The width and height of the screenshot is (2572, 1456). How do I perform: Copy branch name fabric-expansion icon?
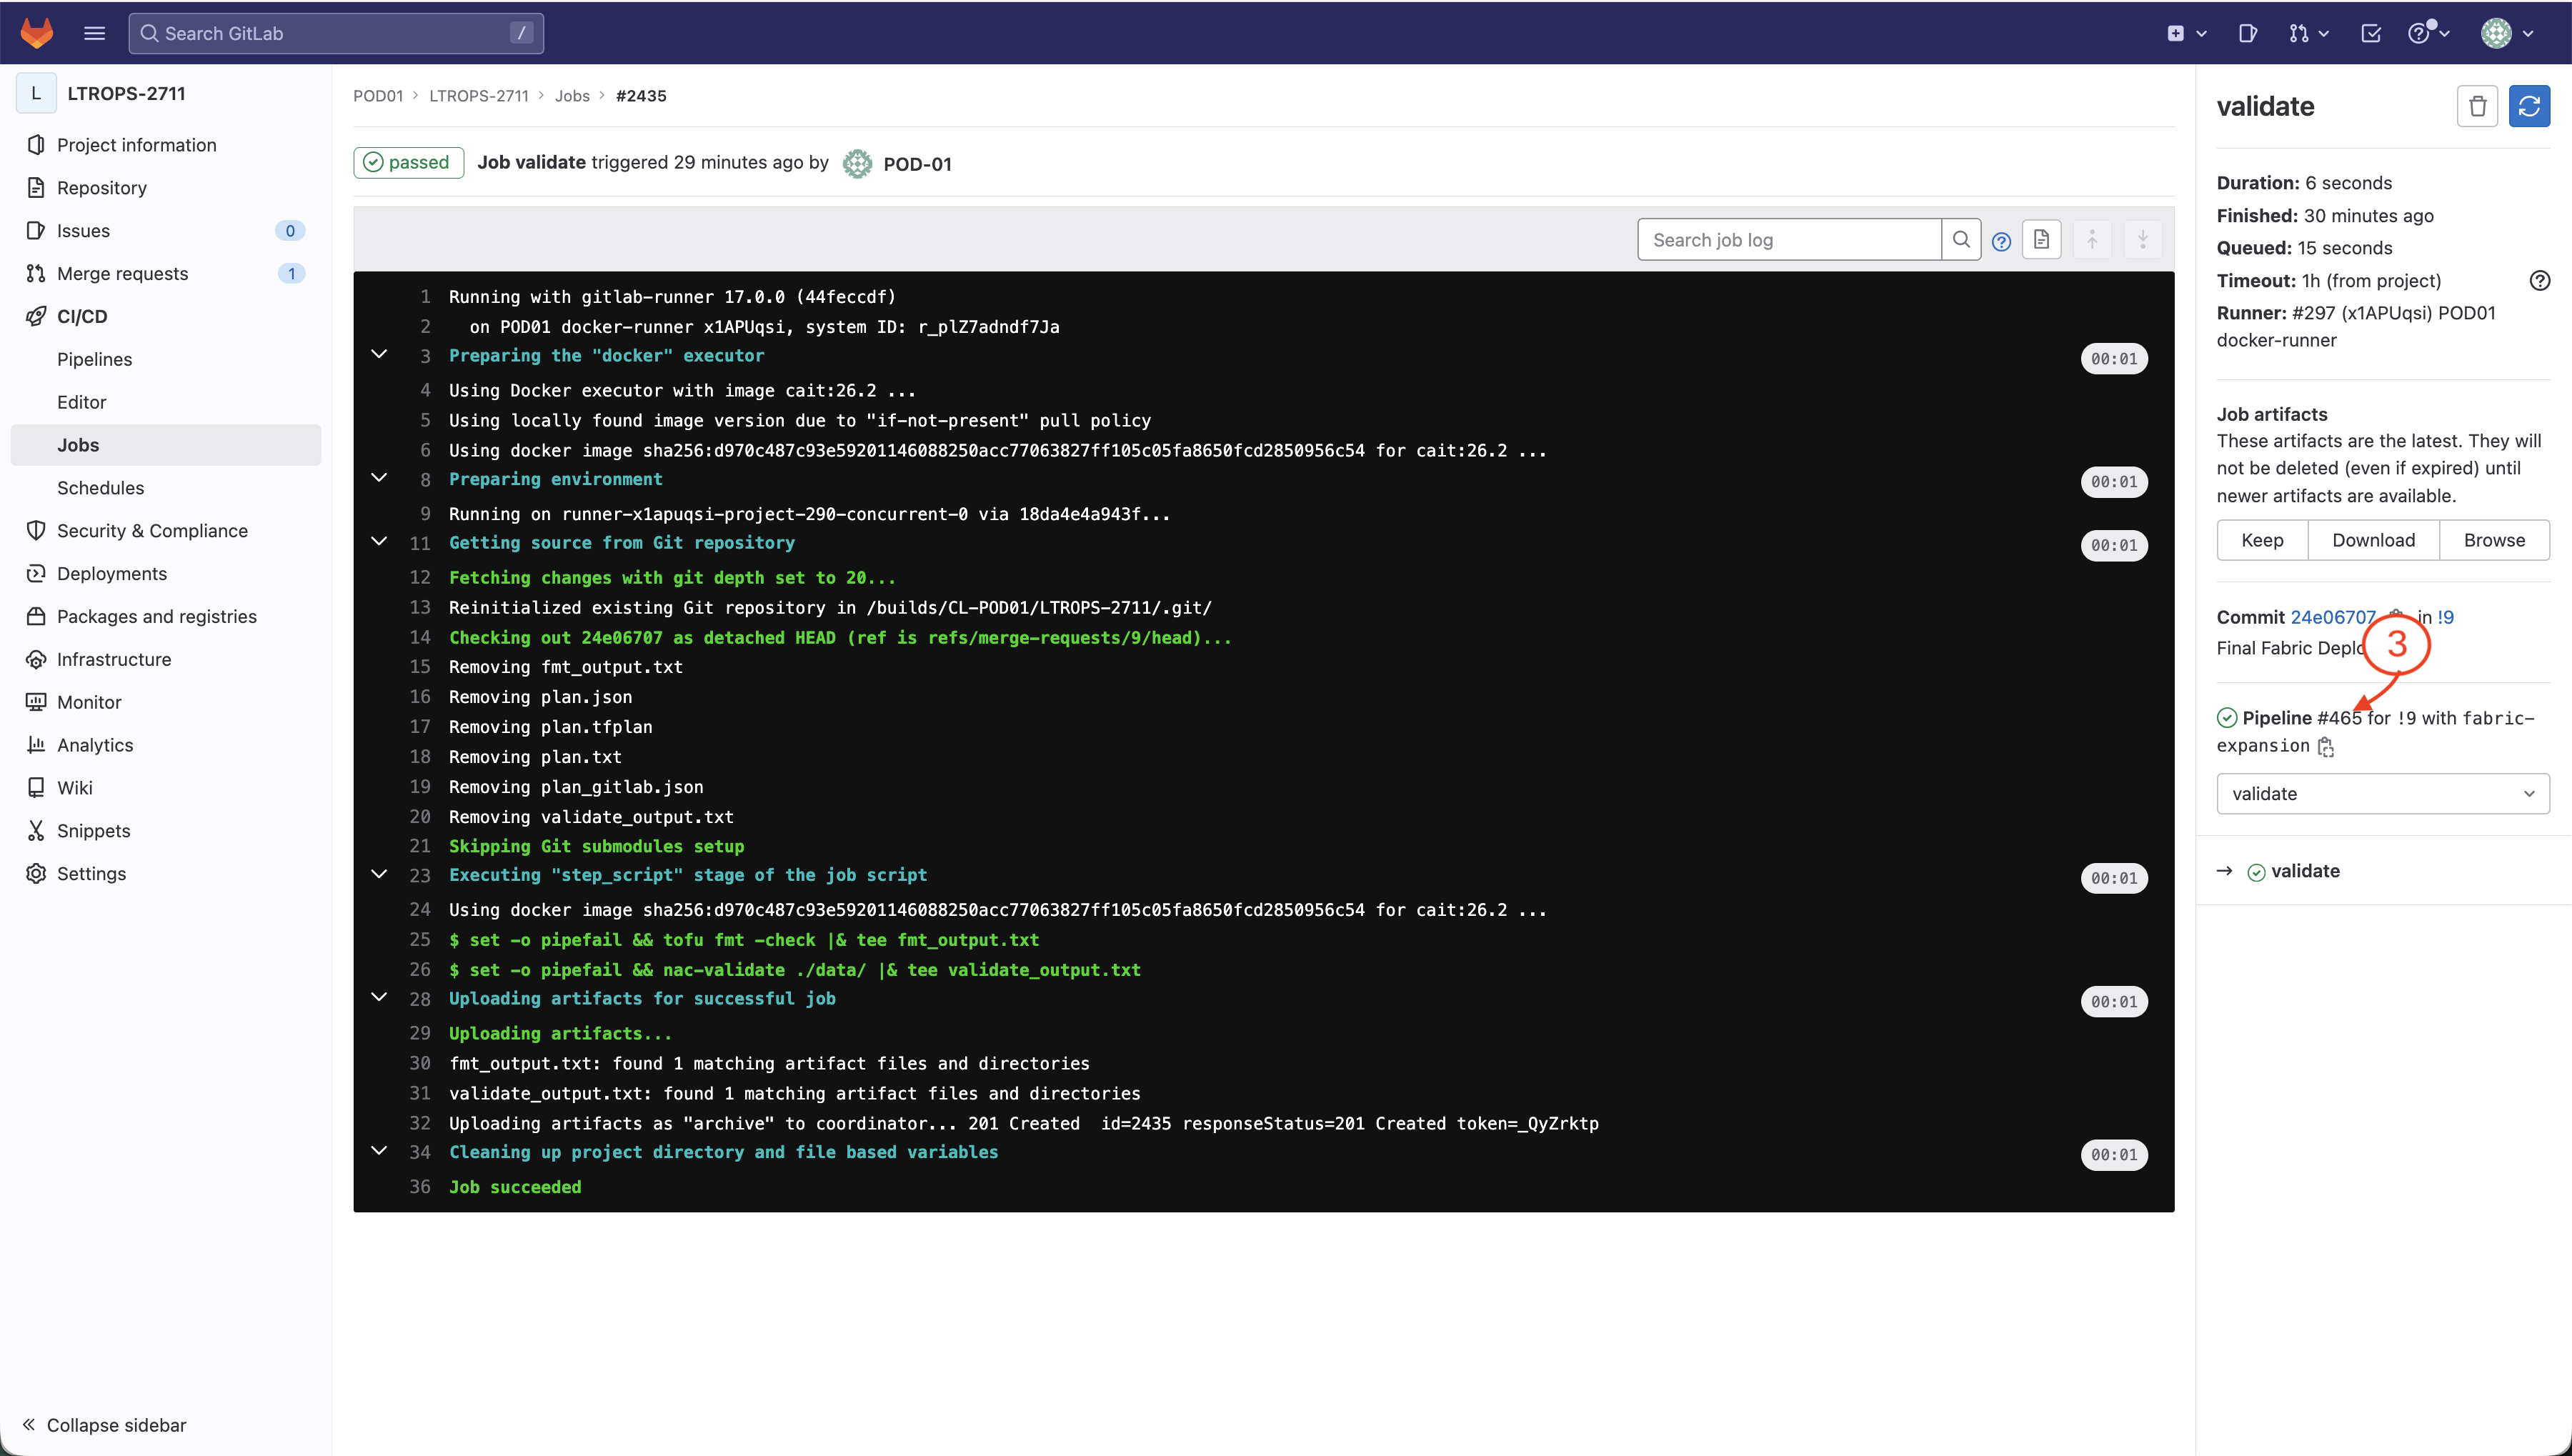pyautogui.click(x=2326, y=747)
